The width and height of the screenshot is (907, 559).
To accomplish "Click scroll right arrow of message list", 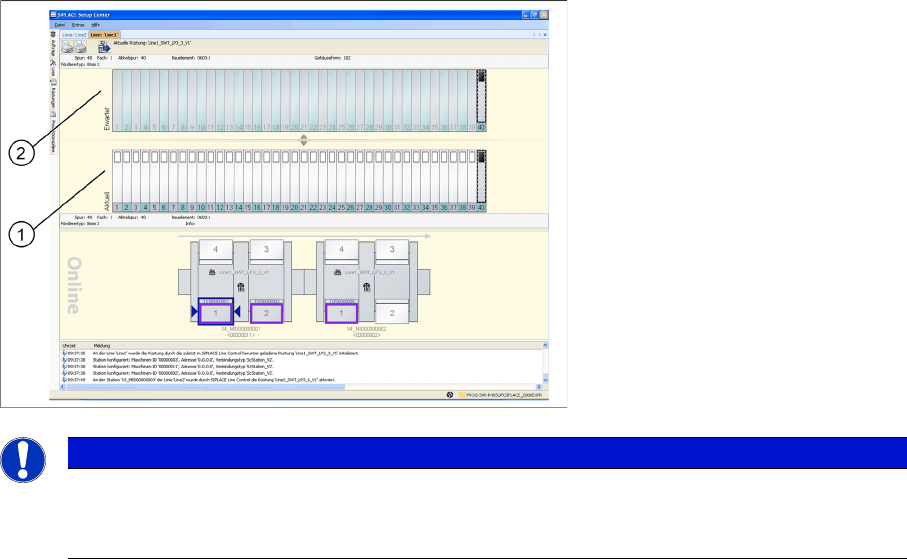I will 539,387.
